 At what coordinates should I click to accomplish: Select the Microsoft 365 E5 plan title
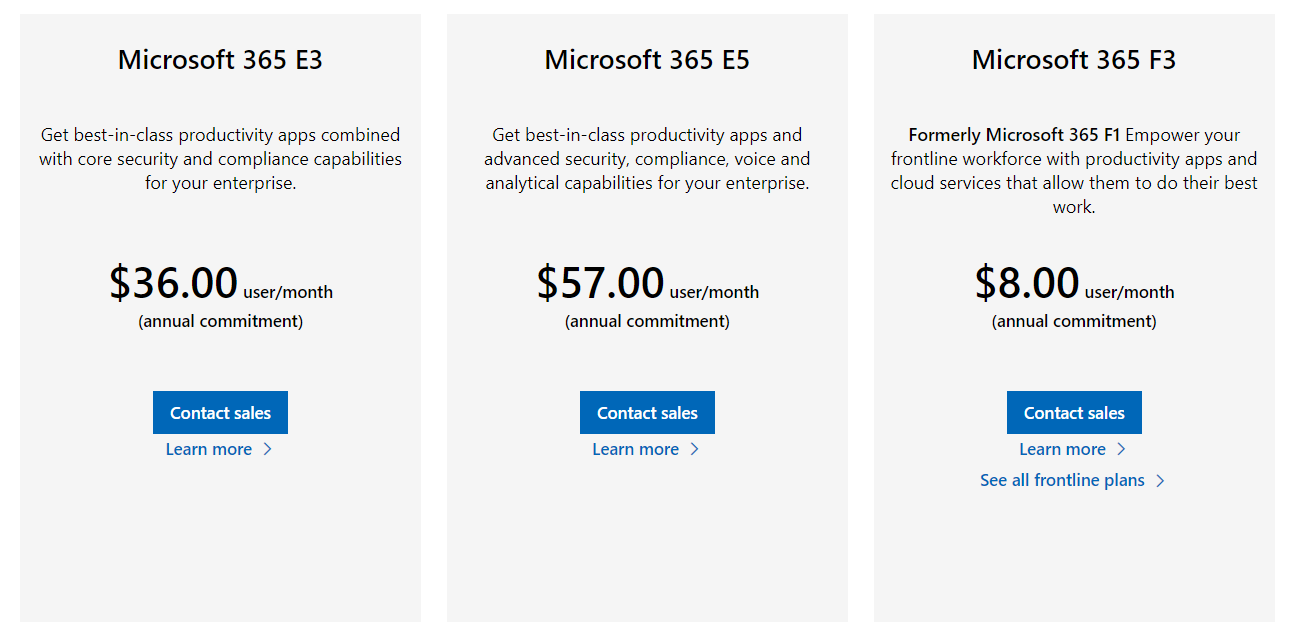click(x=647, y=60)
